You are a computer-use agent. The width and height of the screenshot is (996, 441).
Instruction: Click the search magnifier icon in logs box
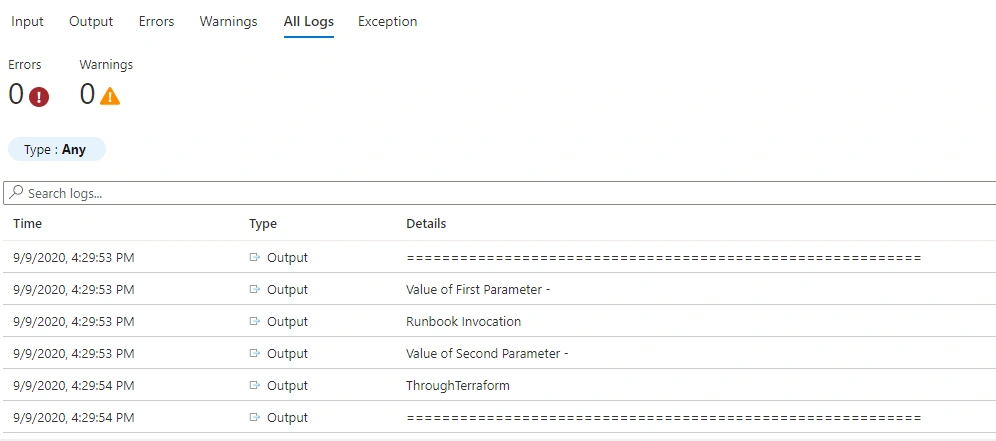[x=17, y=193]
